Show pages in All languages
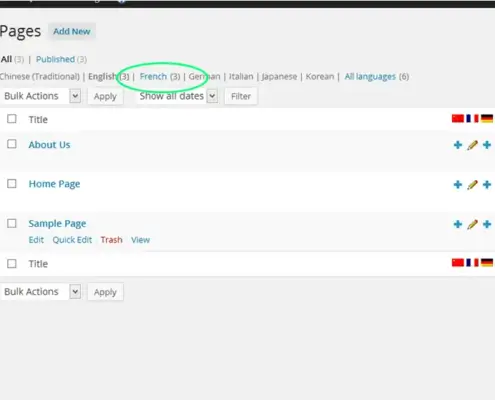This screenshot has height=400, width=495. [x=370, y=76]
